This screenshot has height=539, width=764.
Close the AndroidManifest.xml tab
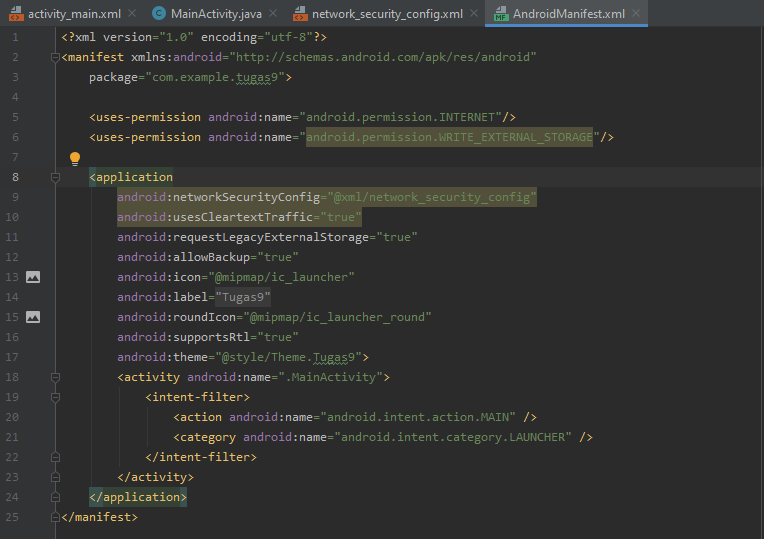636,14
